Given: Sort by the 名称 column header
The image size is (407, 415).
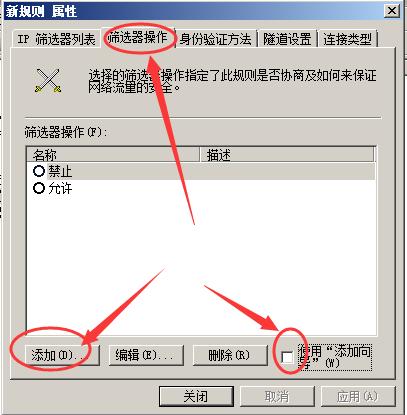Looking at the screenshot, I should (x=113, y=155).
